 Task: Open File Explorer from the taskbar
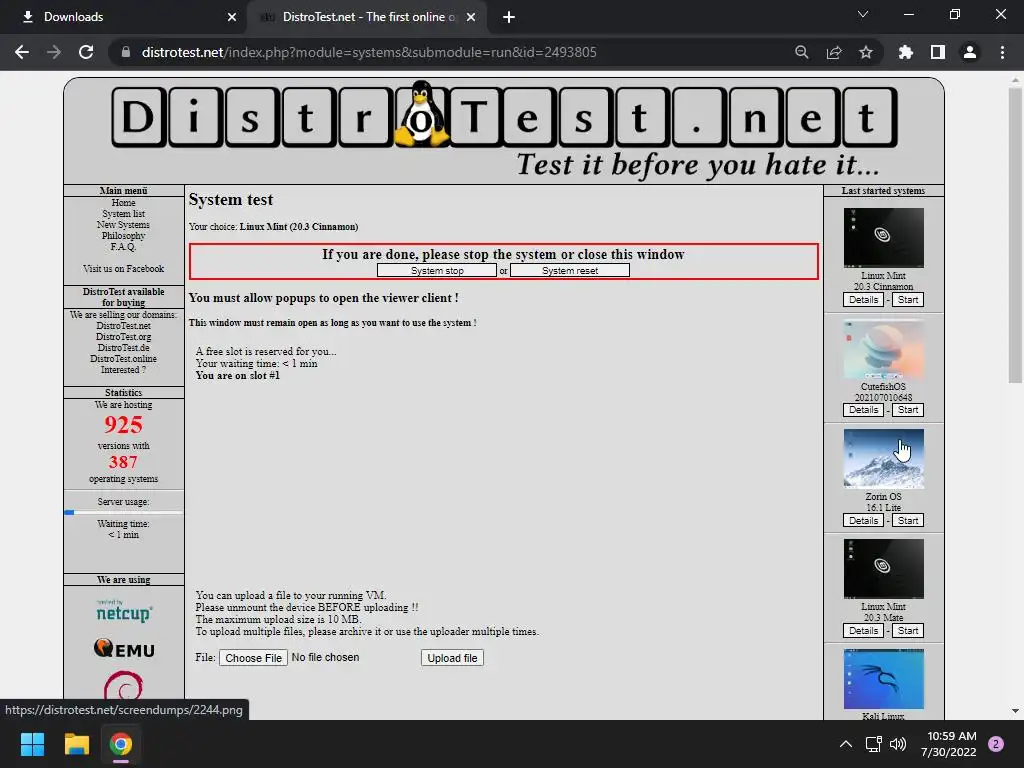pos(76,744)
